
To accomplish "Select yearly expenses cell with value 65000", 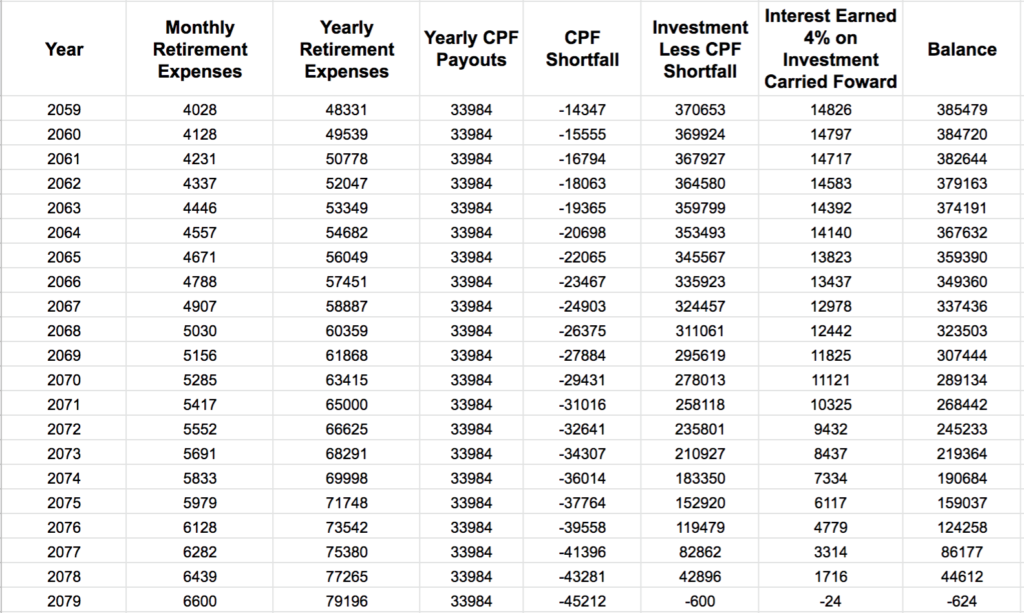I will pos(346,405).
